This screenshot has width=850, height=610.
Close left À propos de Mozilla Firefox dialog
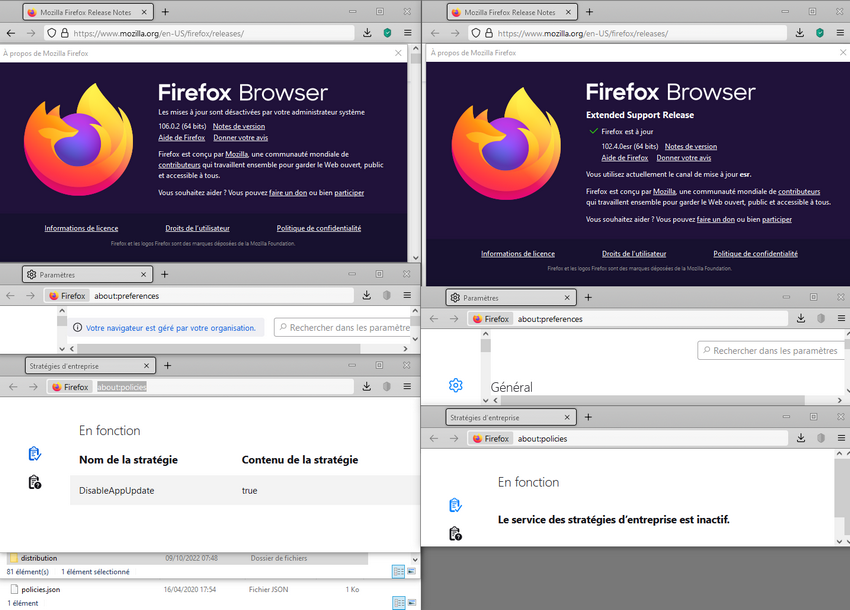(398, 53)
